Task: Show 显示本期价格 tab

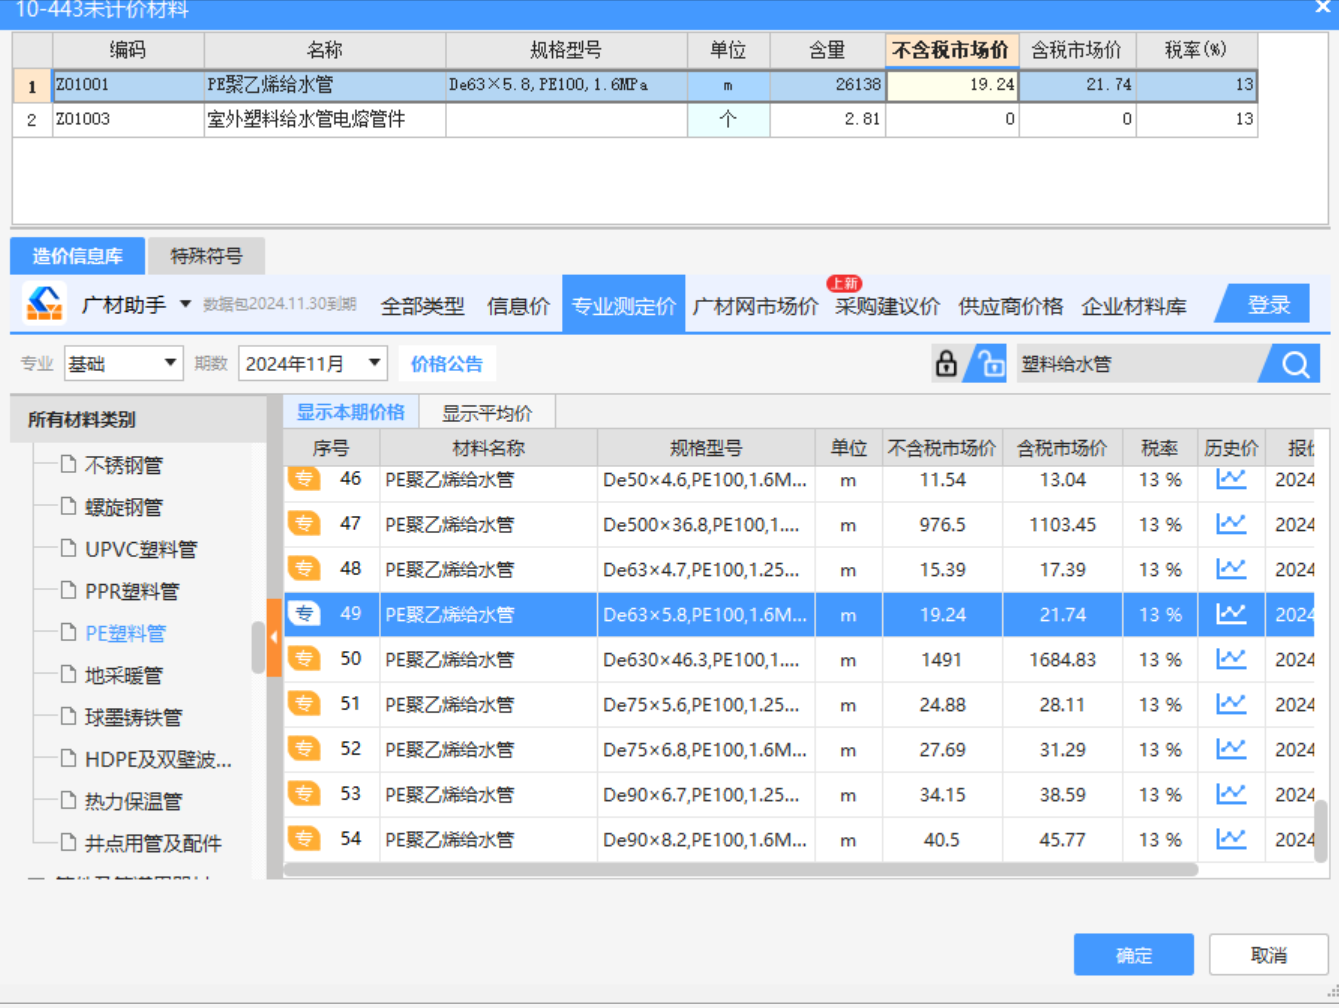Action: click(350, 412)
